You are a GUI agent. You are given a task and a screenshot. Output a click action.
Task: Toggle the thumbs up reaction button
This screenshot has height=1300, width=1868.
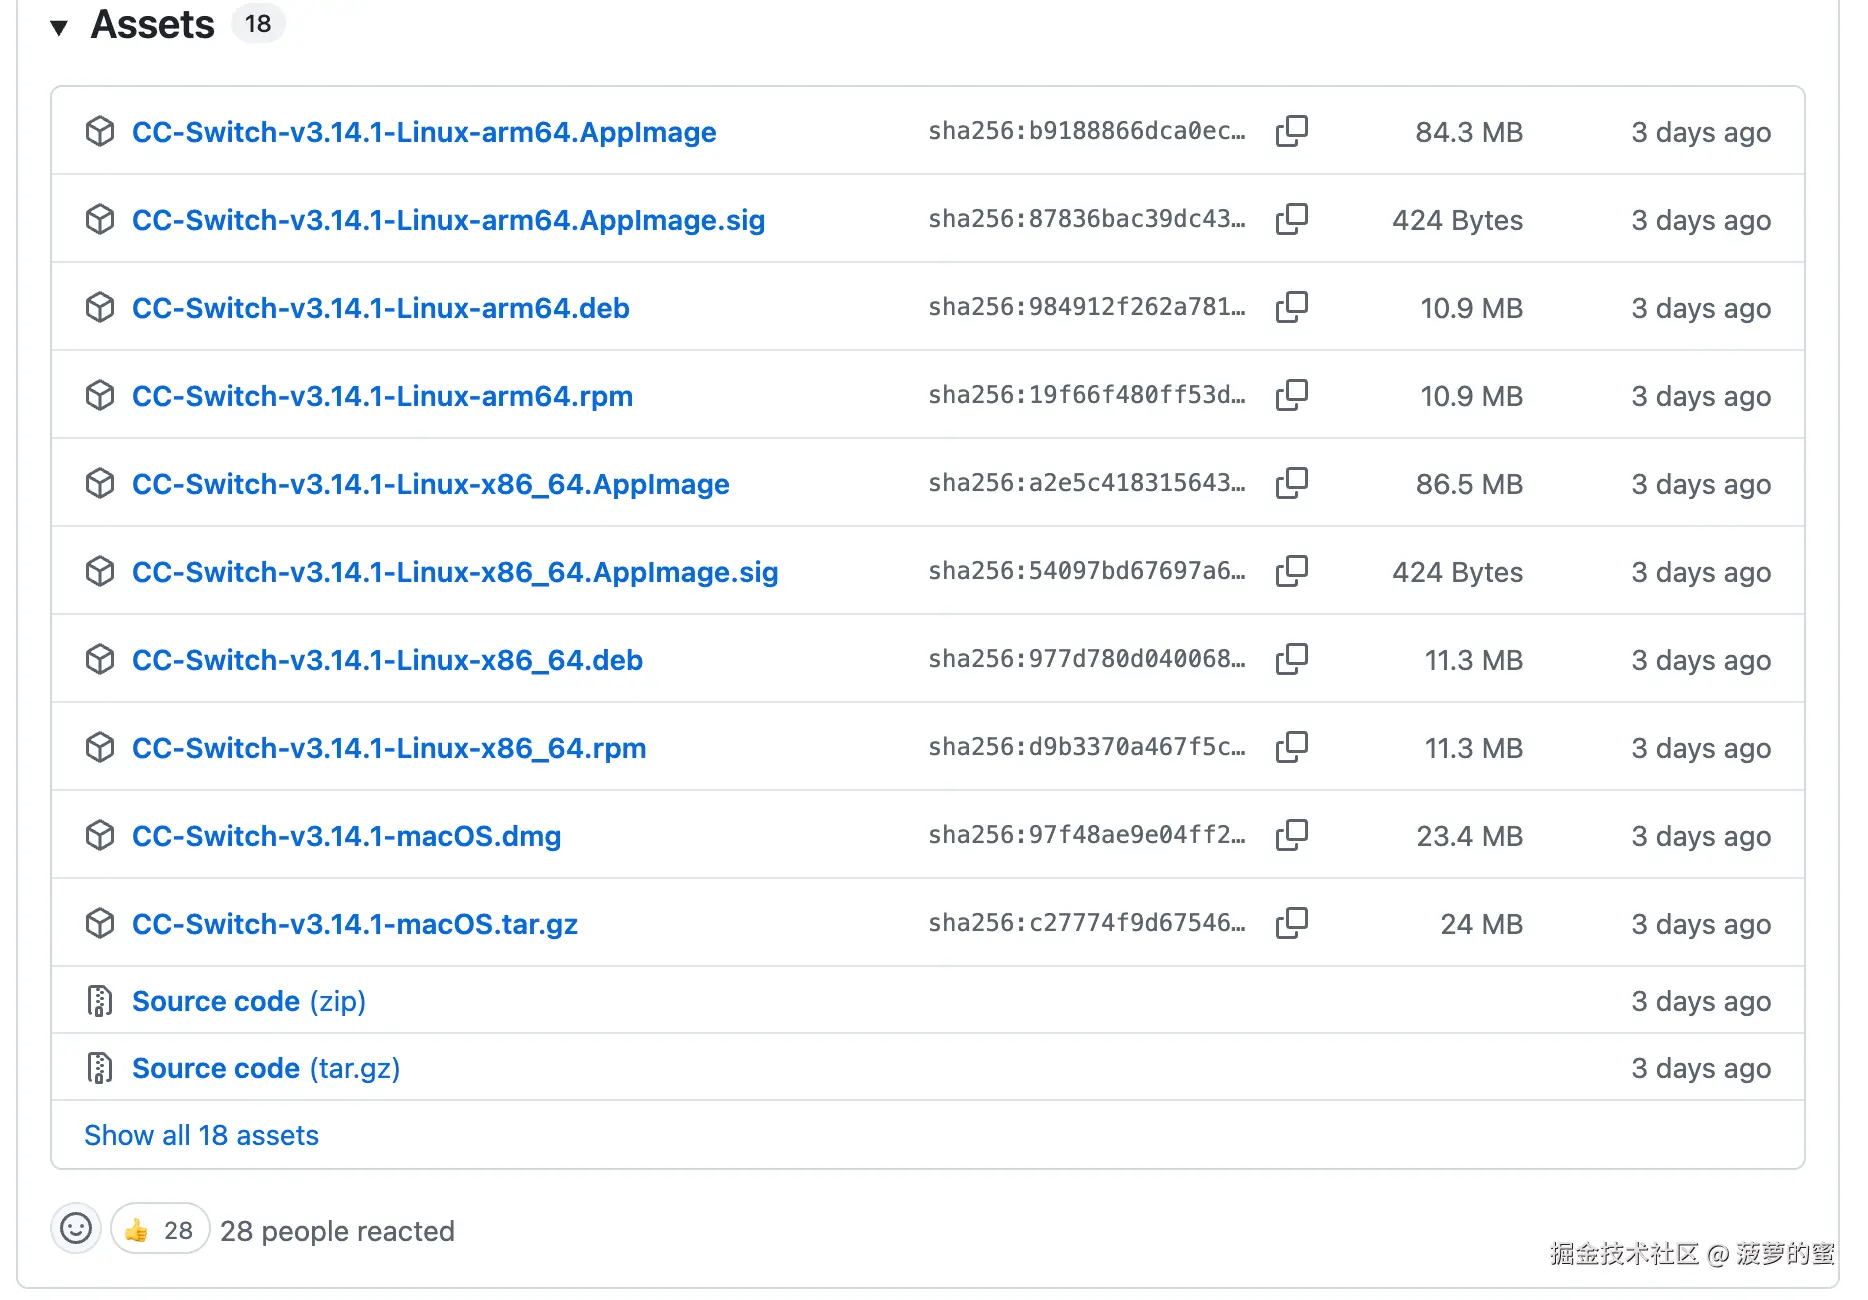coord(160,1229)
